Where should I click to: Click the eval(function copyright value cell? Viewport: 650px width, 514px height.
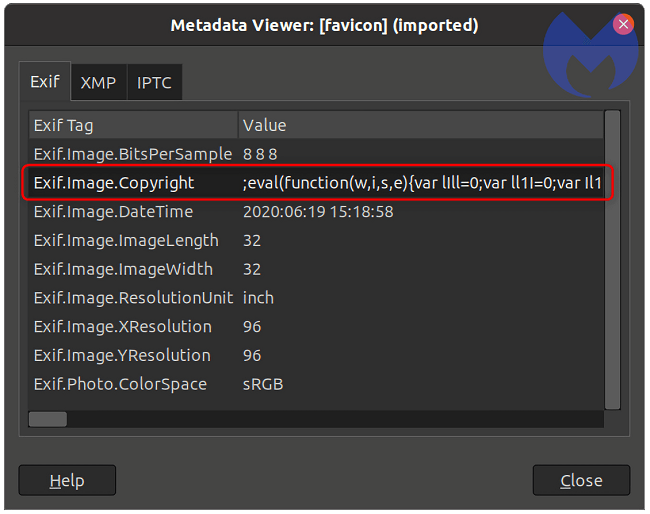click(x=420, y=183)
